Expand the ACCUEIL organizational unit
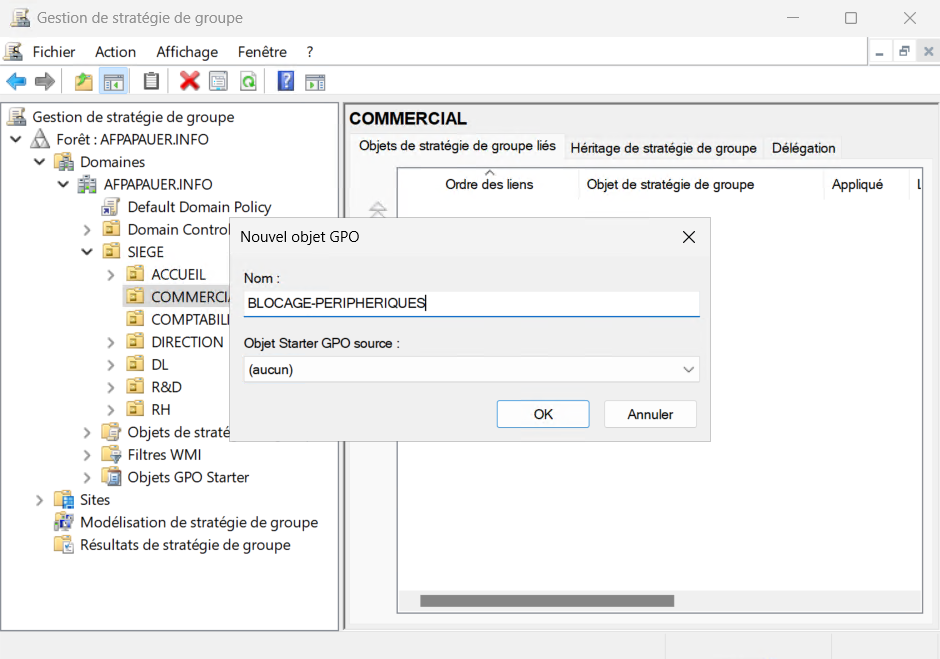 (x=111, y=275)
